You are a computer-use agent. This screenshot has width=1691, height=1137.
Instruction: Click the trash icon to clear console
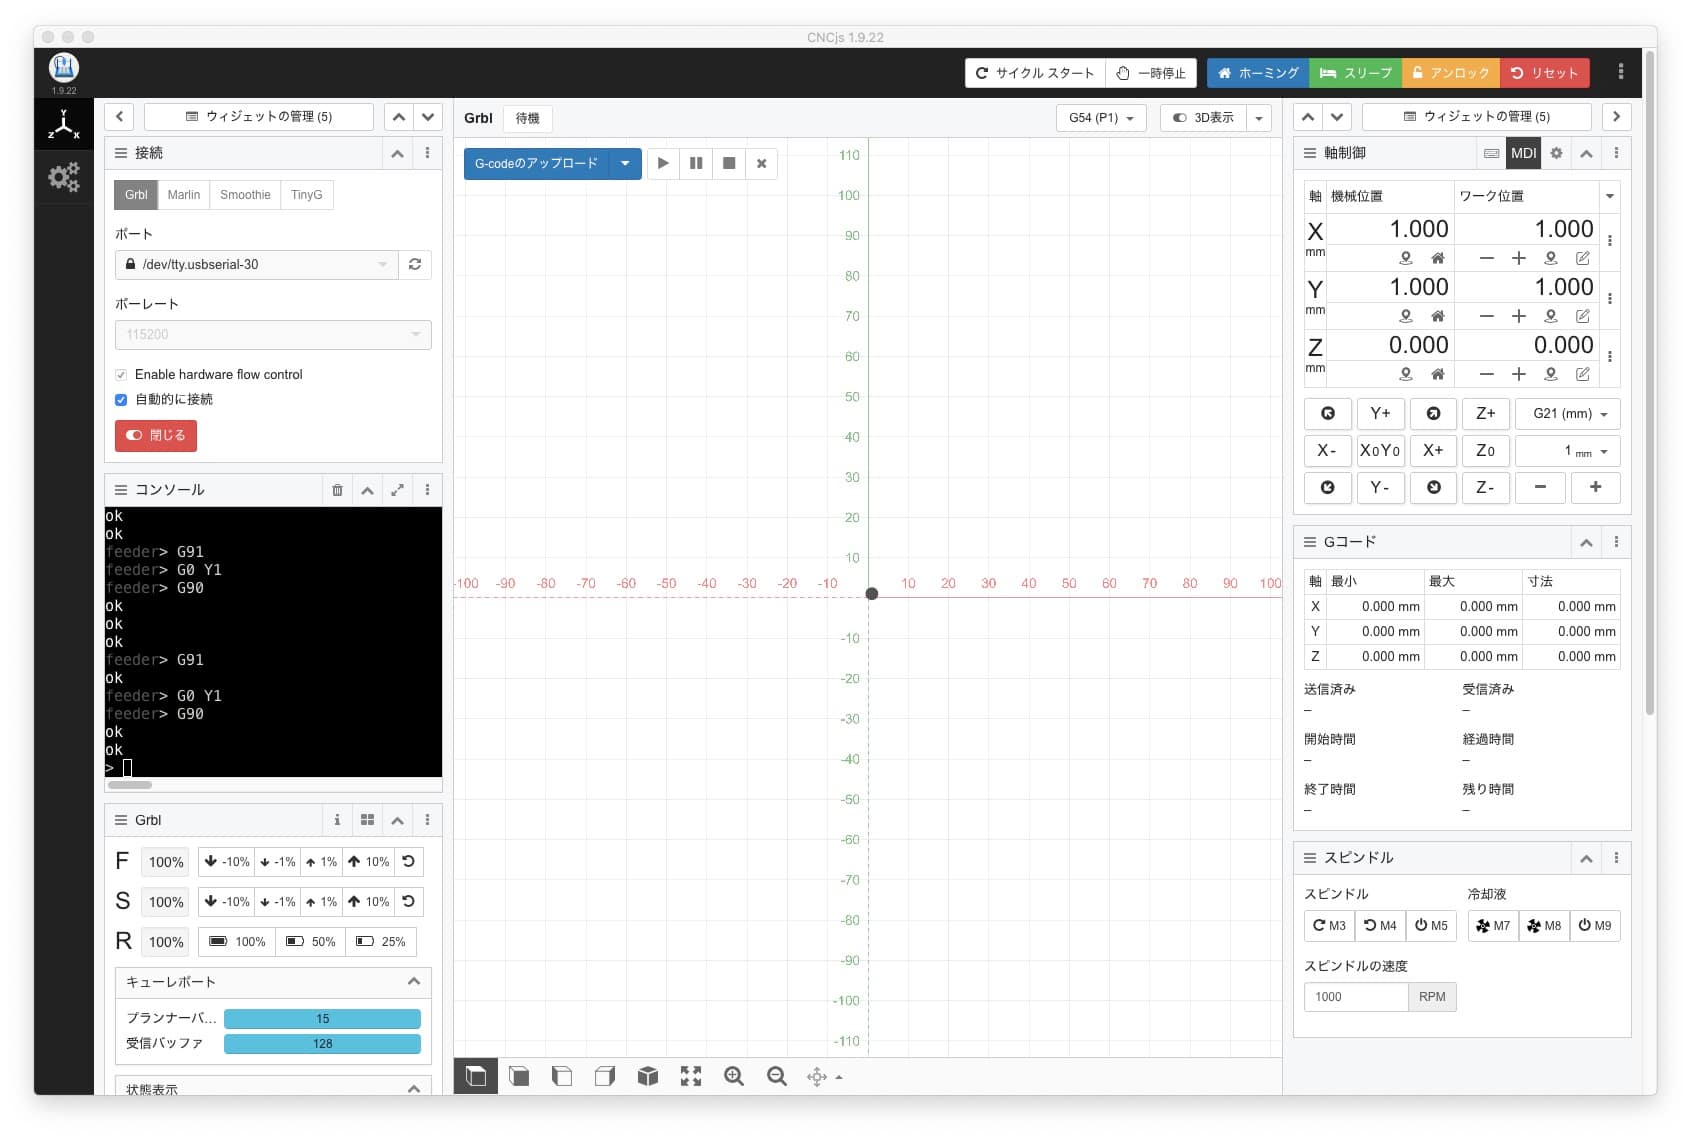337,490
